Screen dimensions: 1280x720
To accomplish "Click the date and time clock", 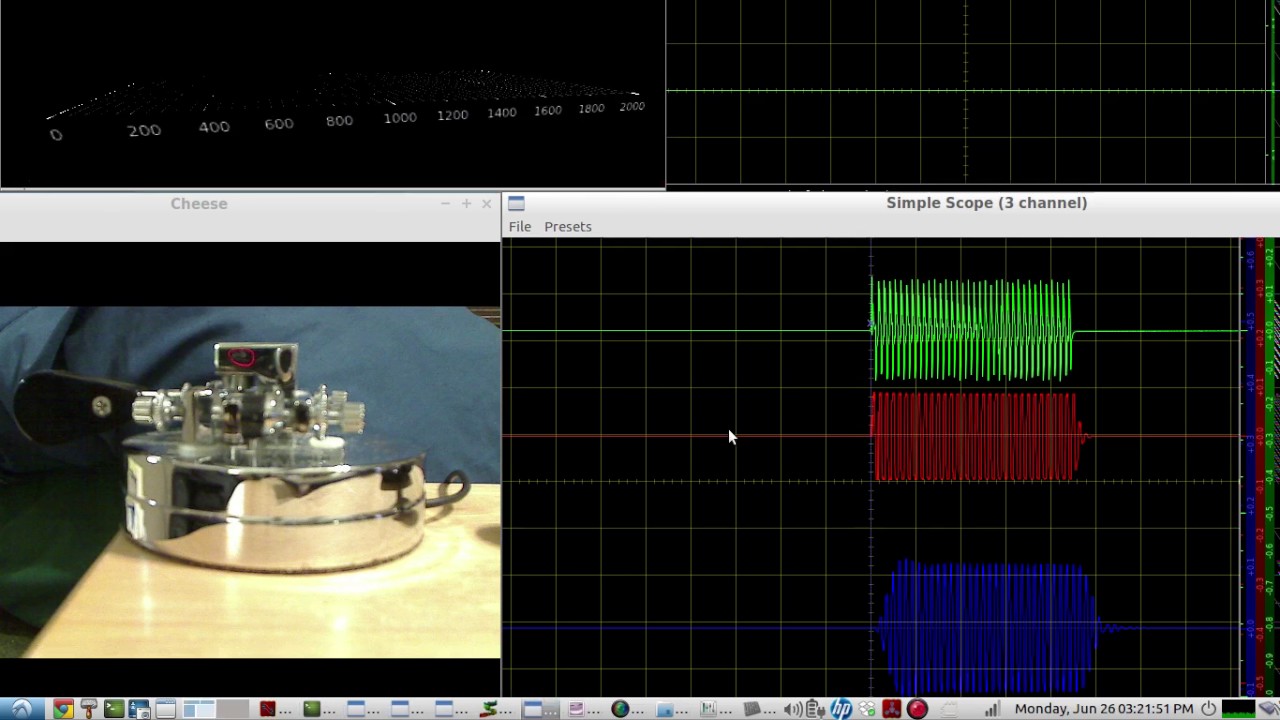I will [1104, 708].
